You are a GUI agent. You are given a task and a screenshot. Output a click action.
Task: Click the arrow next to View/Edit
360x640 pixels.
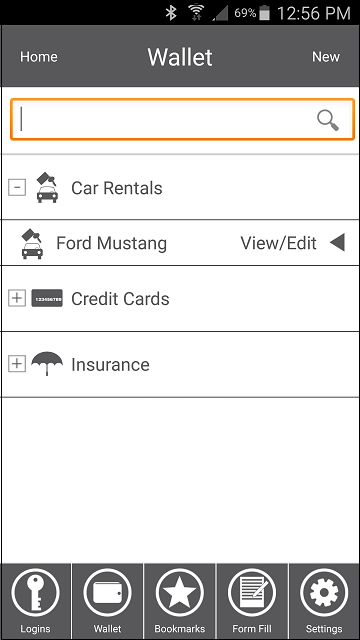[x=338, y=243]
